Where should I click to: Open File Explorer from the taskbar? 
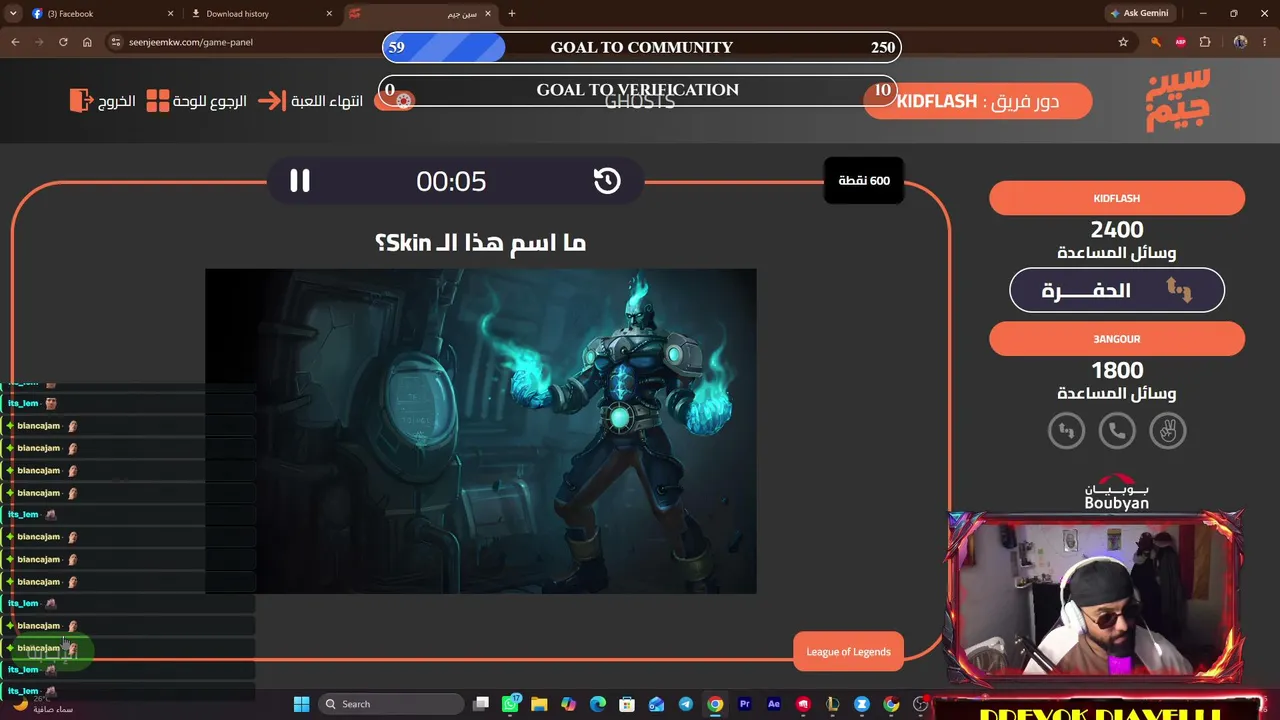click(539, 704)
